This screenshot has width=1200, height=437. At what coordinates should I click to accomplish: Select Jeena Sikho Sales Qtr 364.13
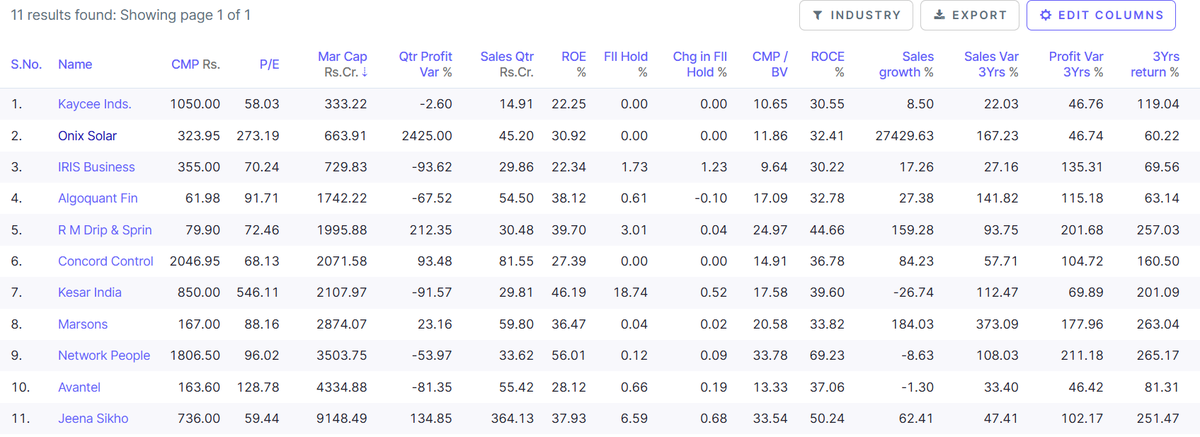(x=513, y=418)
